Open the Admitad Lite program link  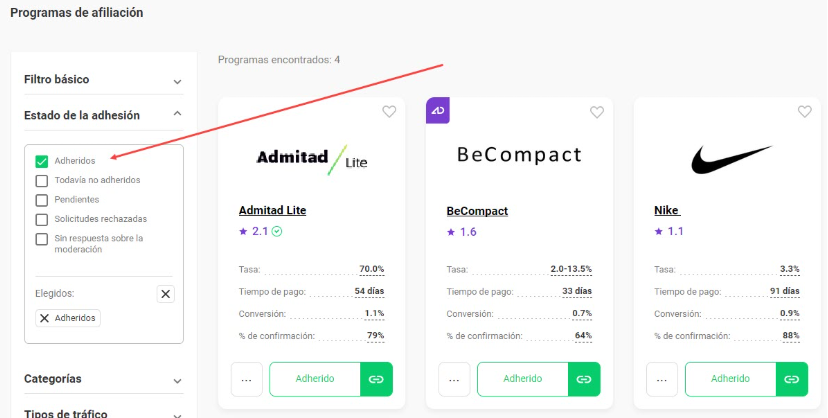tap(272, 210)
